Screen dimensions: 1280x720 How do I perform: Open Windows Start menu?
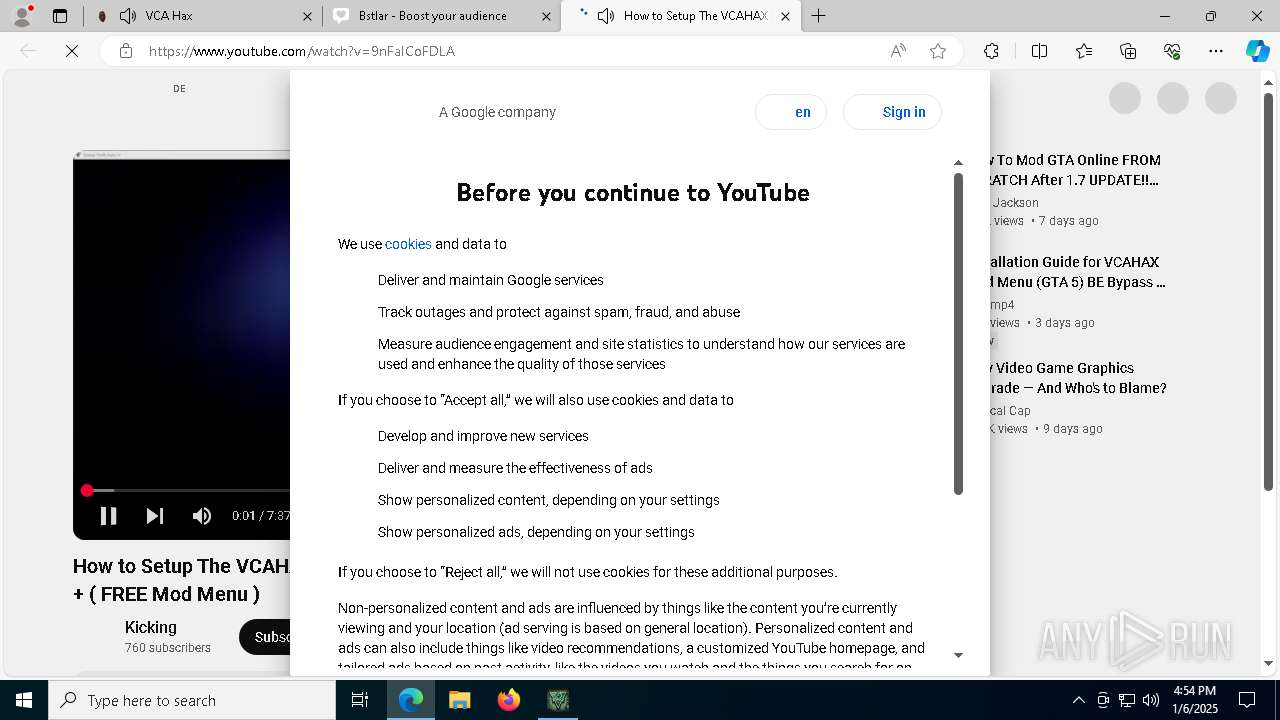[x=24, y=700]
